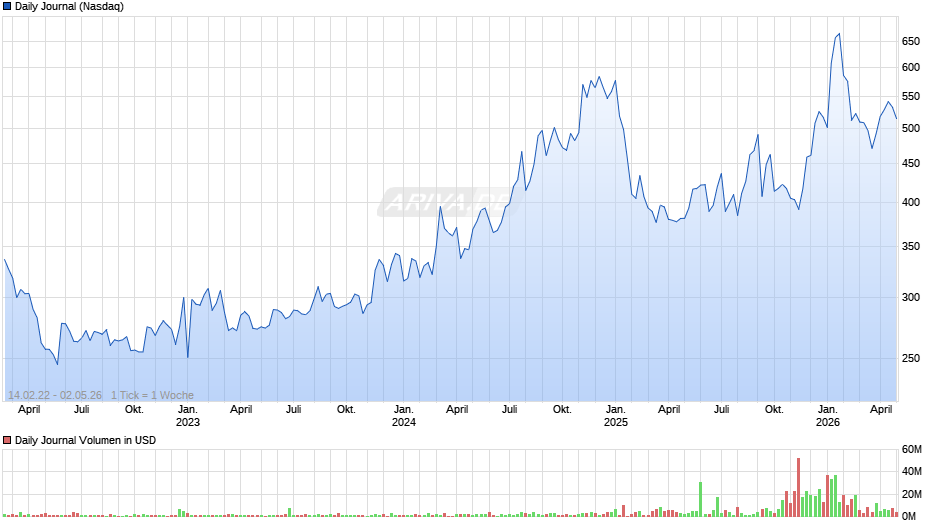Click the 250 price axis label

(x=911, y=358)
